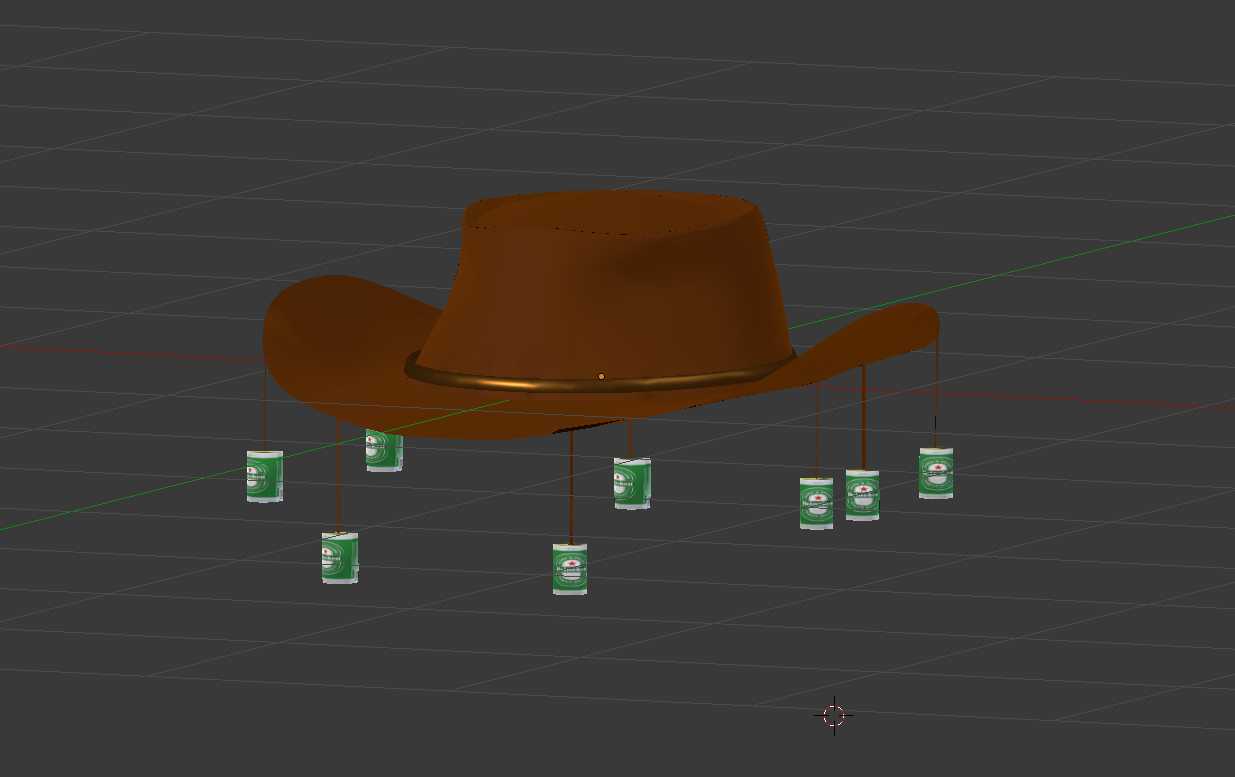Click the string holding the leftmost can
Image resolution: width=1235 pixels, height=777 pixels.
(265, 410)
